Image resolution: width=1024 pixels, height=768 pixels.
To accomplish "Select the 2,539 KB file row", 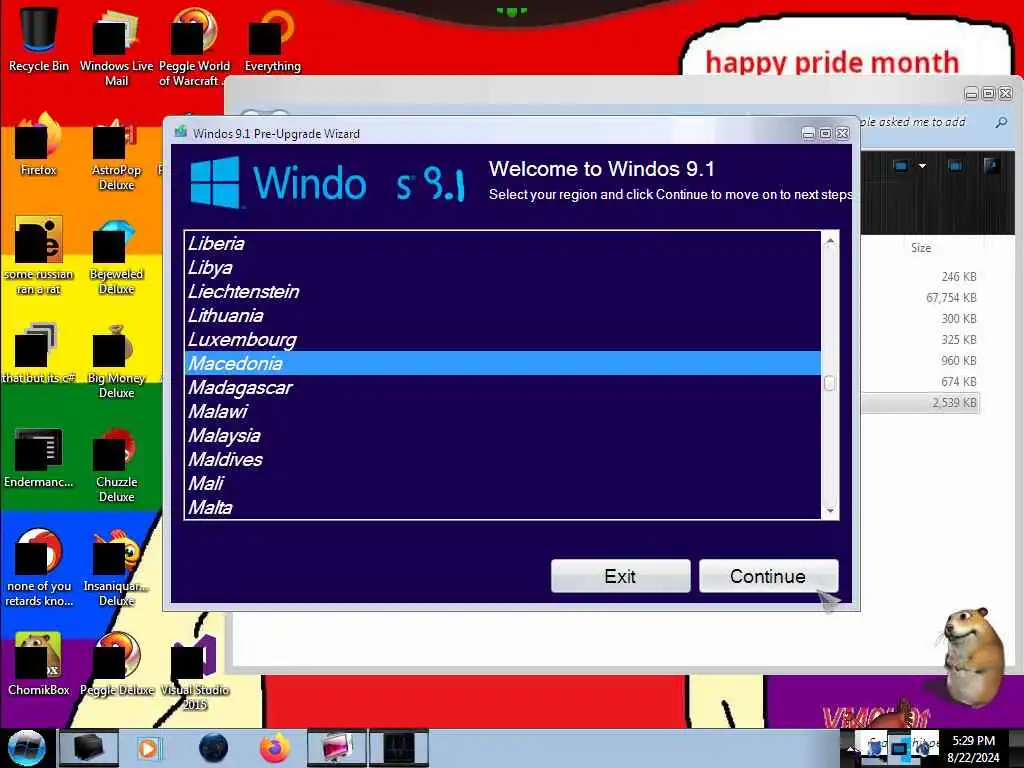I will coord(920,402).
